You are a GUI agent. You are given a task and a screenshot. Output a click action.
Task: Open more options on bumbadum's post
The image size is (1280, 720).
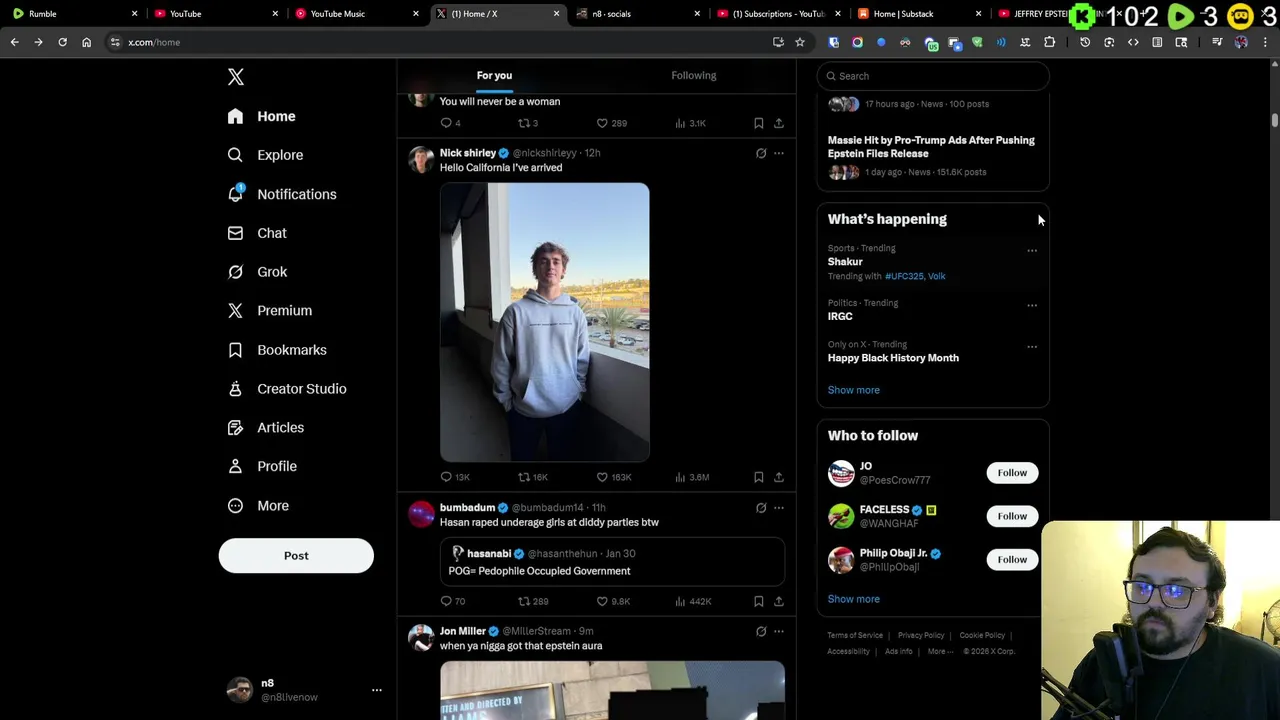779,508
